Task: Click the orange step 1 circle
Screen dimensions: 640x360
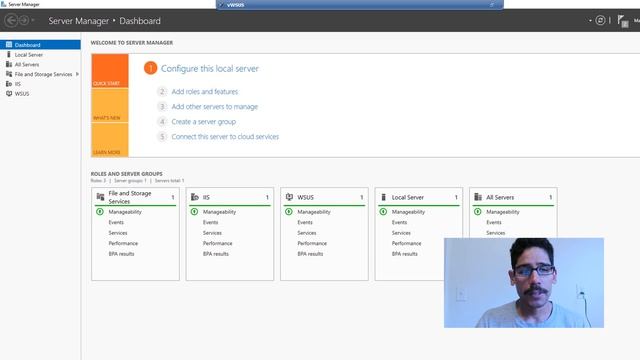Action: [150, 68]
